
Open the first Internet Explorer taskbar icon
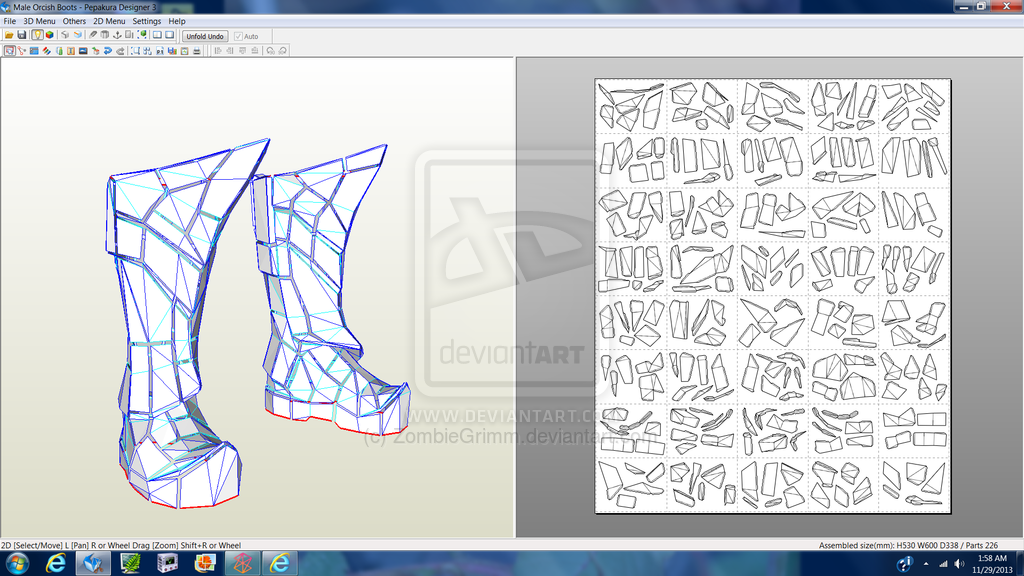(56, 563)
